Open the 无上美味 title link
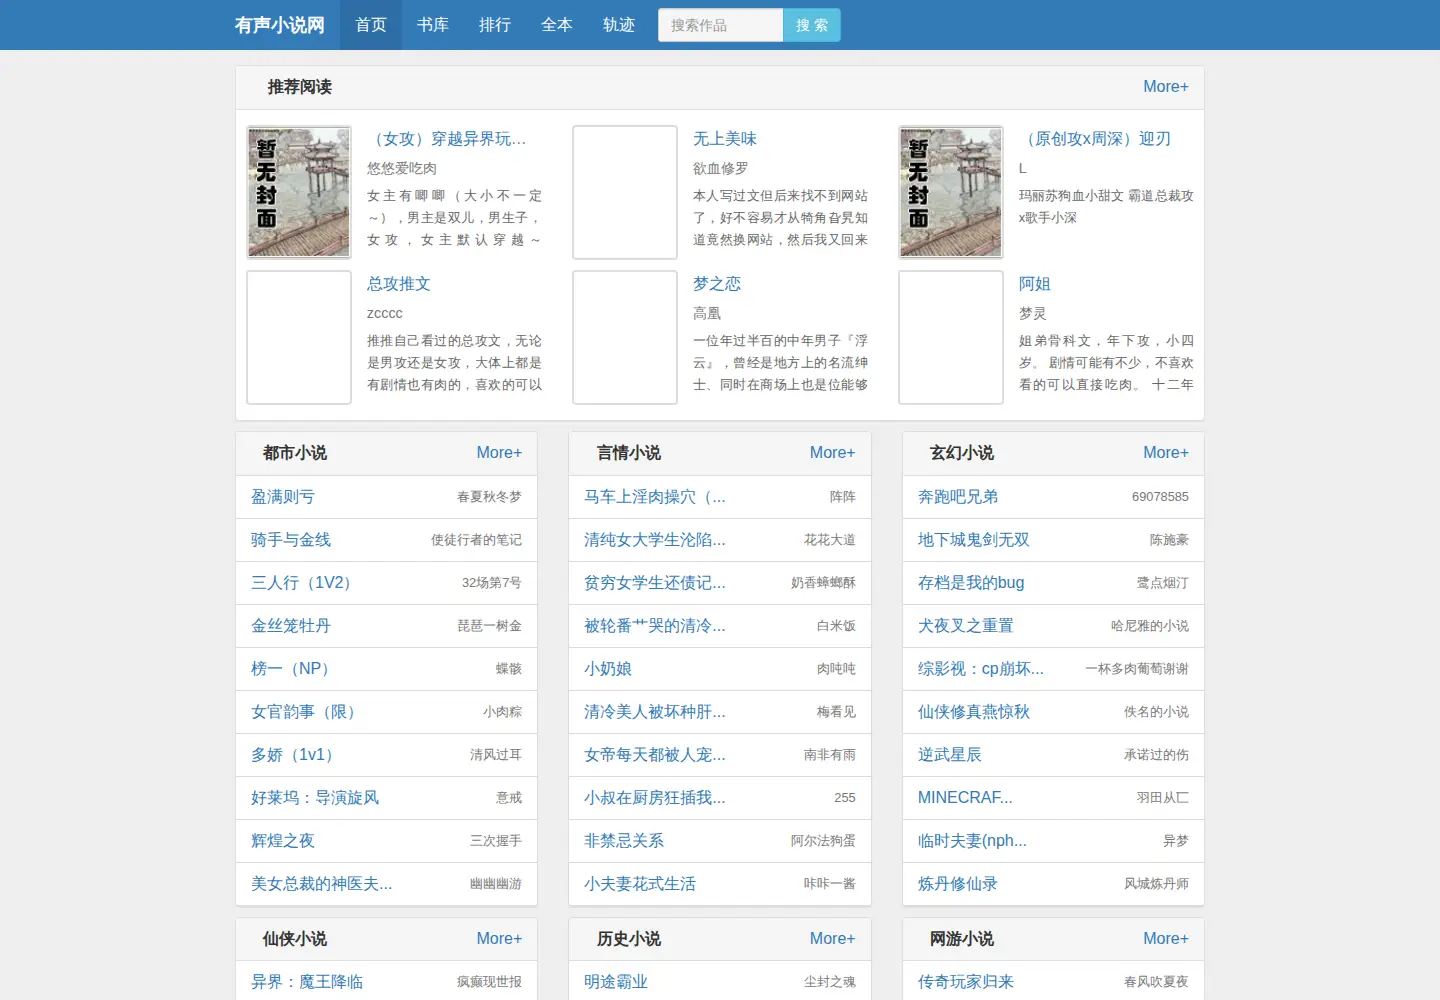The image size is (1440, 1000). pyautogui.click(x=725, y=139)
